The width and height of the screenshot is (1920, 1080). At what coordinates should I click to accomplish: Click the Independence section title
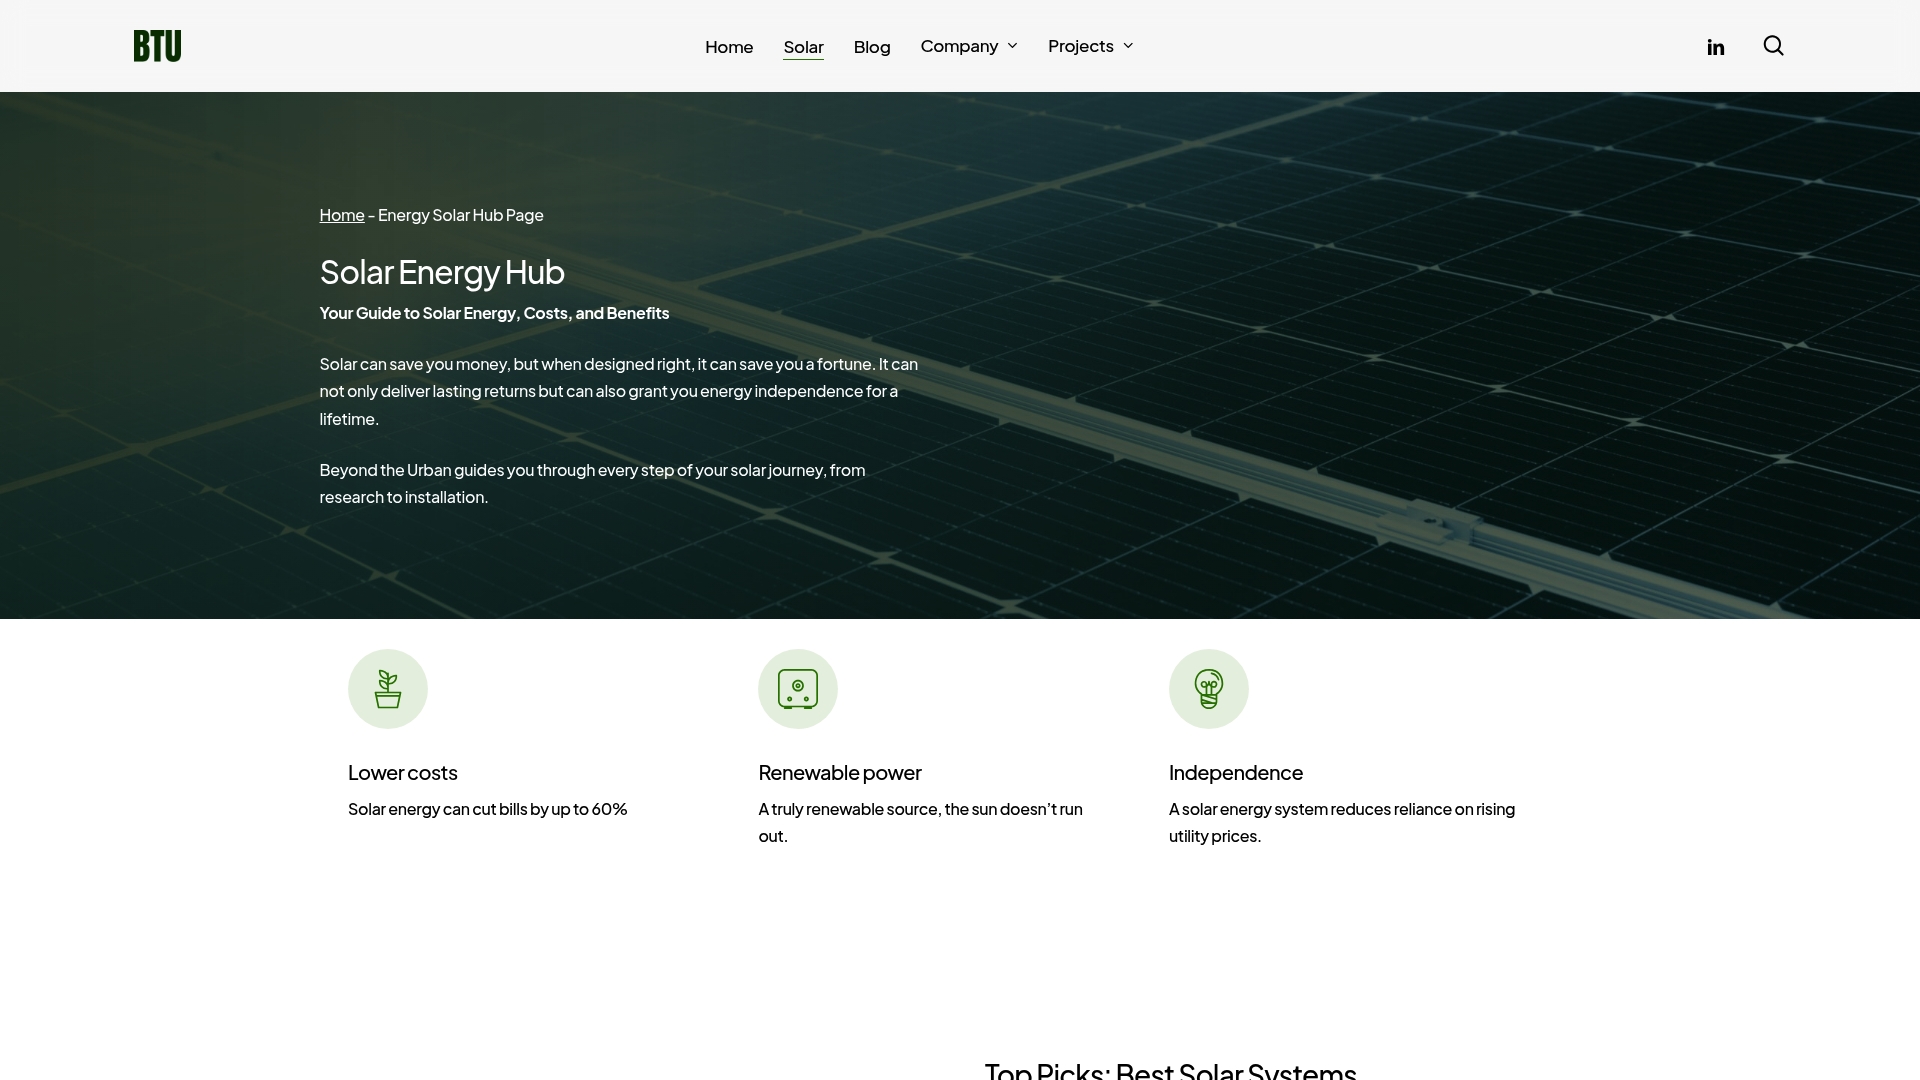[x=1236, y=772]
